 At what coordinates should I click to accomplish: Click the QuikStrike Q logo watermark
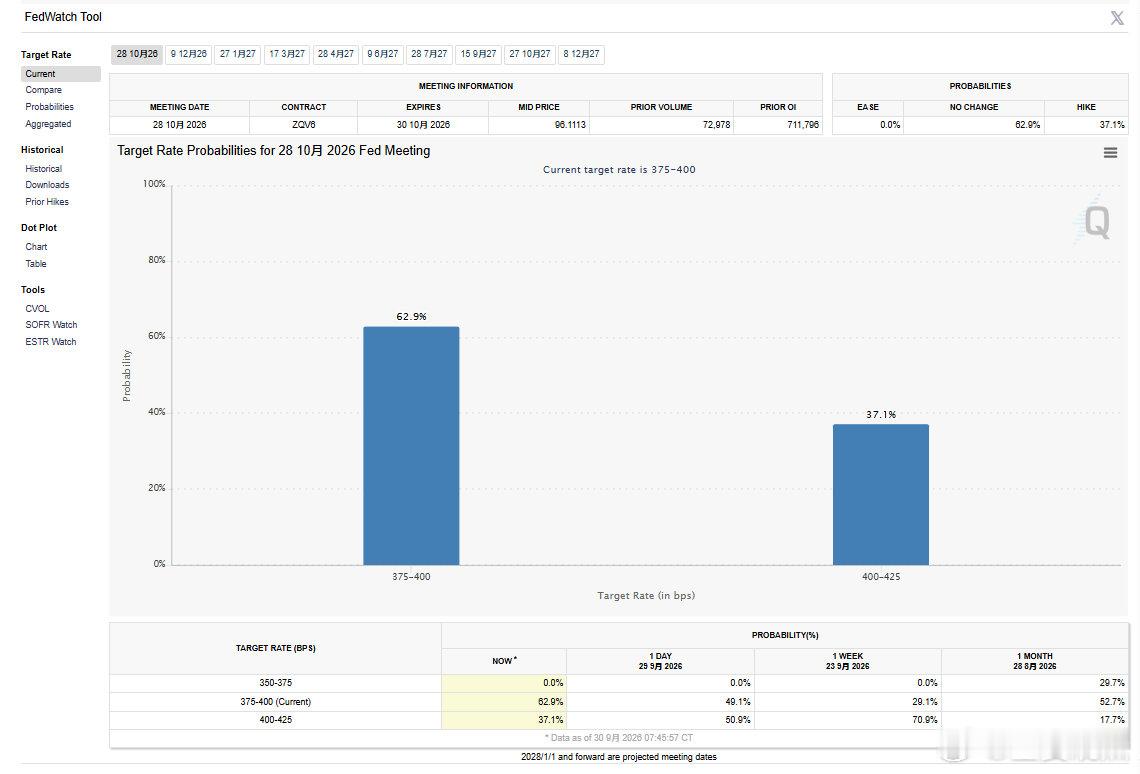coord(1095,220)
